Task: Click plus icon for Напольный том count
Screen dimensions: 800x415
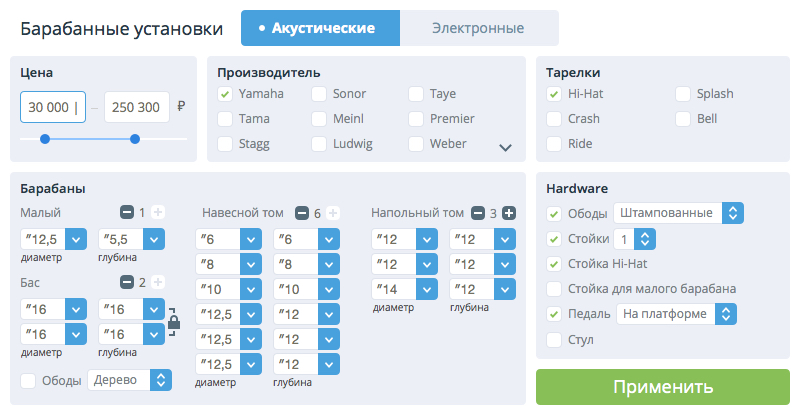Action: [509, 213]
